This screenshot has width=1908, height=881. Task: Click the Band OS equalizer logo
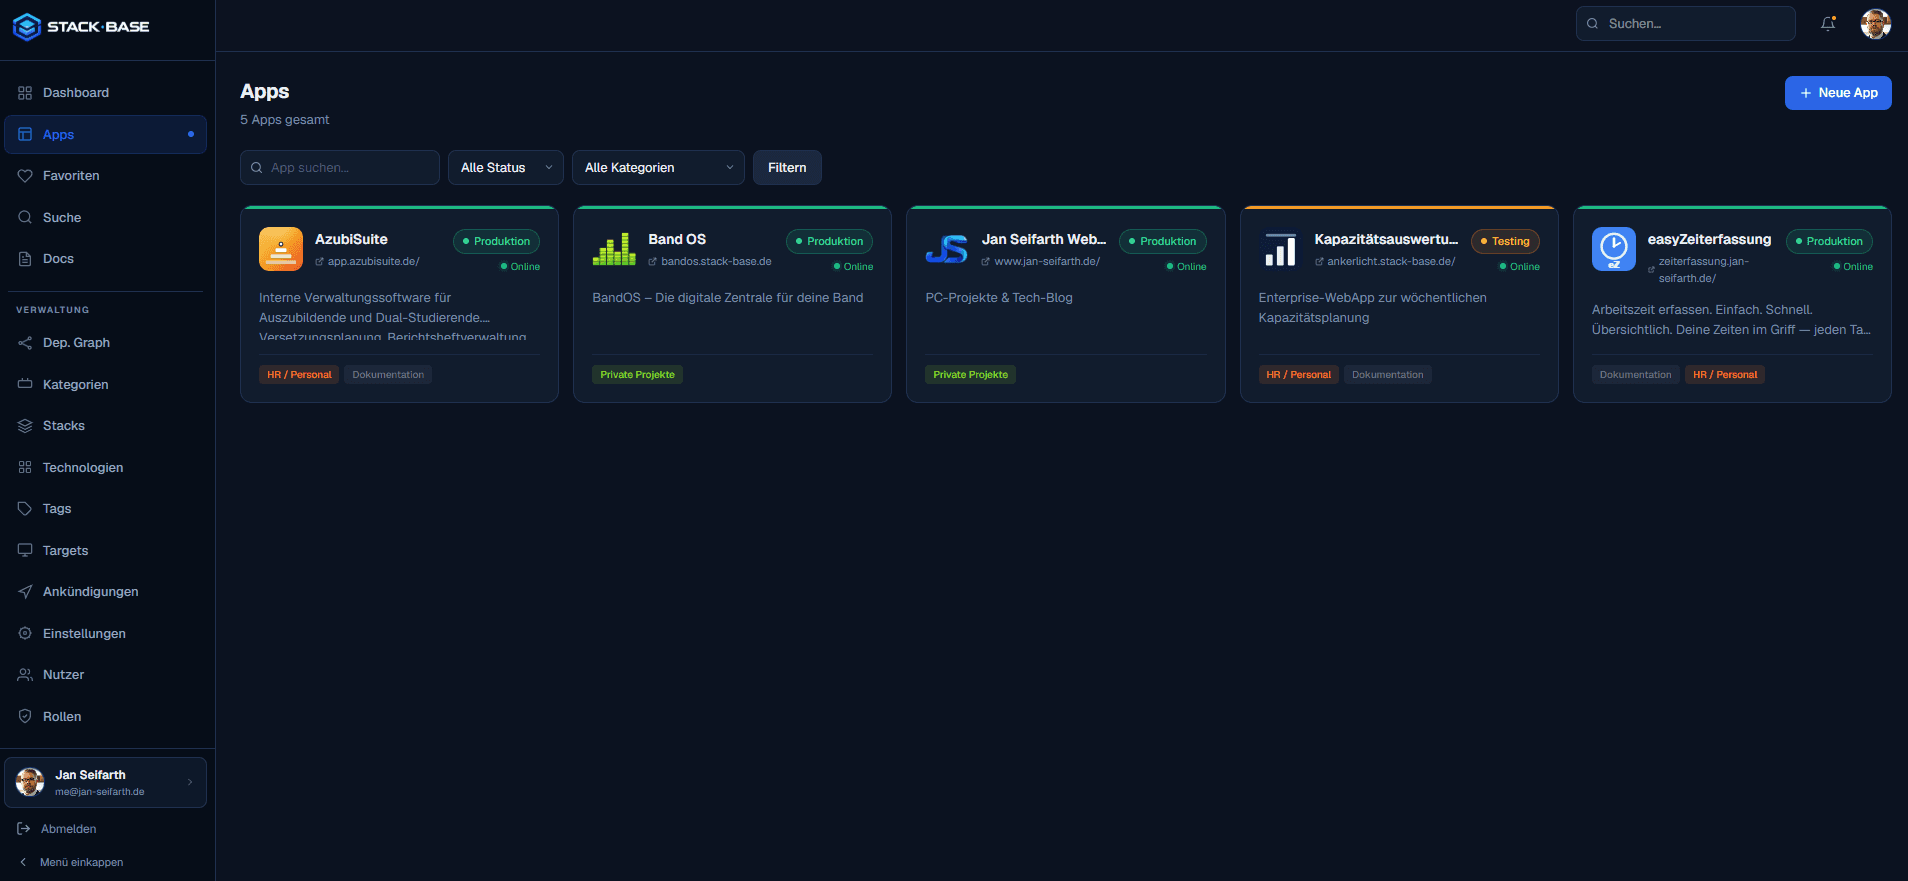coord(614,249)
